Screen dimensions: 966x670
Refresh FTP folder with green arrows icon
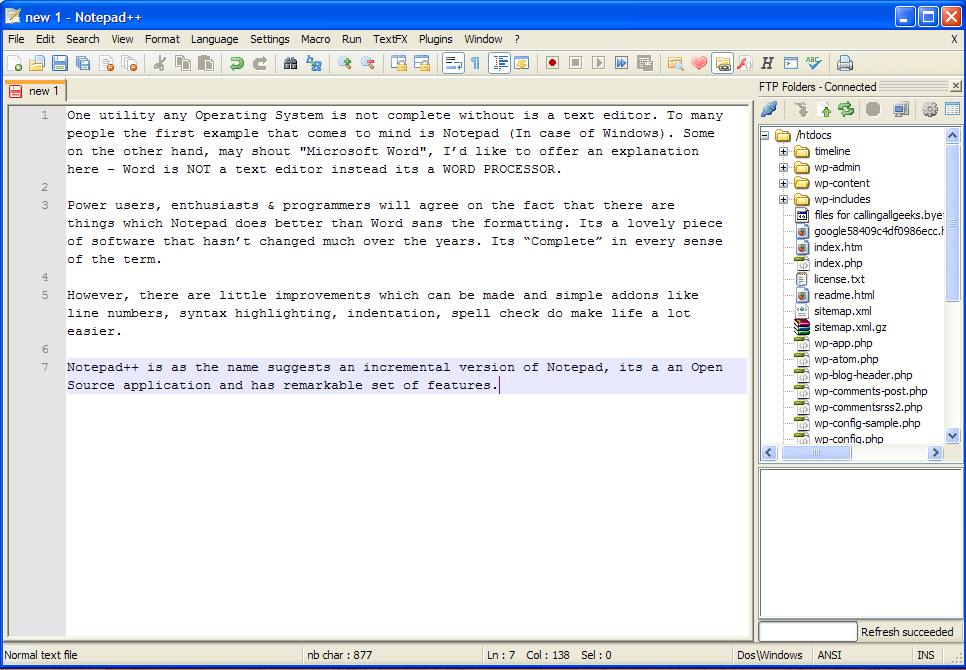(x=846, y=110)
